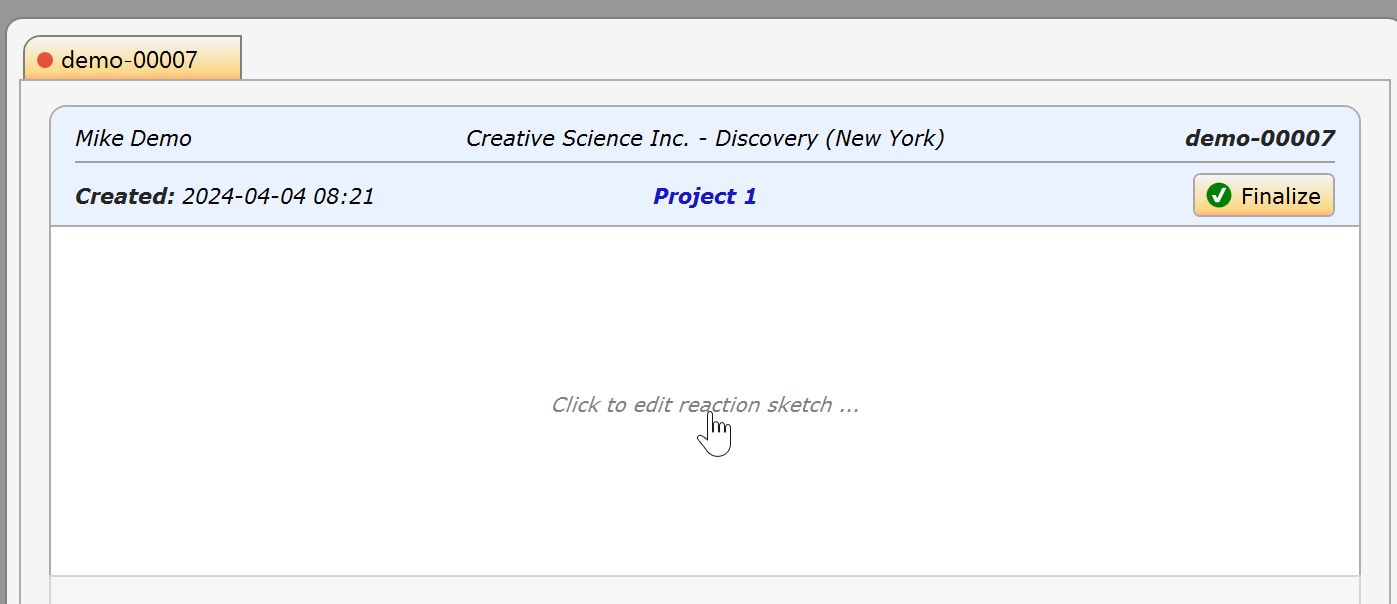Open the Project 1 link
Image resolution: width=1397 pixels, height=604 pixels.
click(x=705, y=196)
